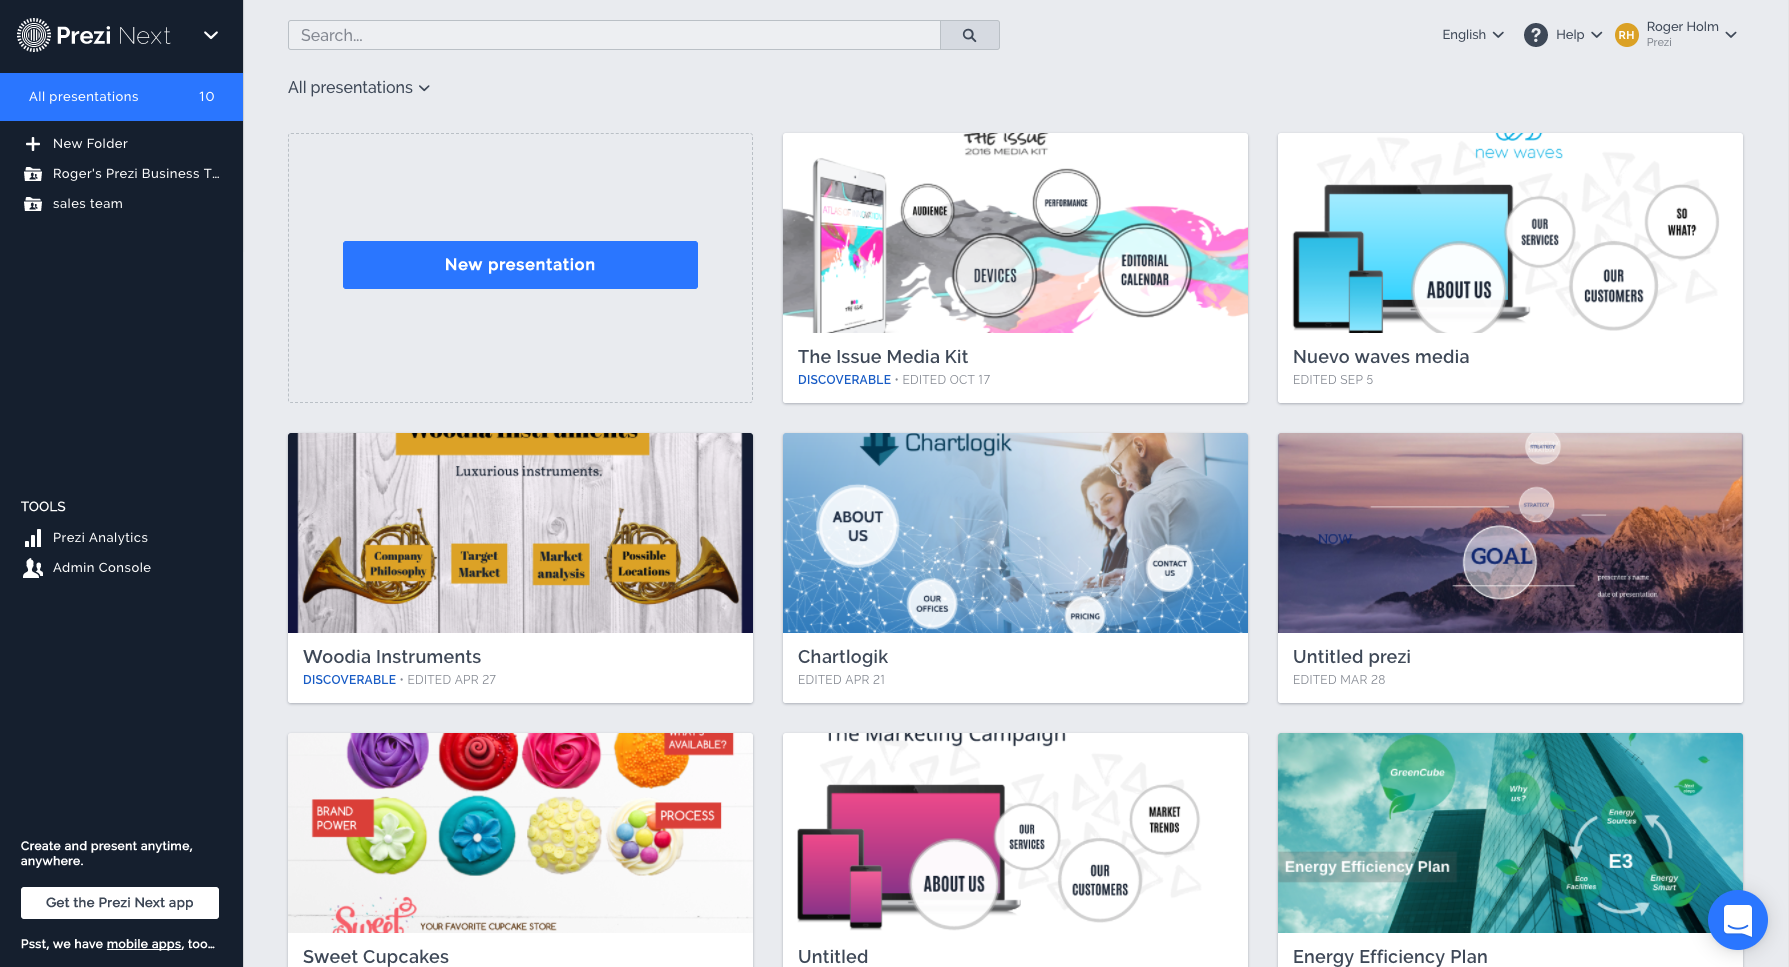This screenshot has height=967, width=1789.
Task: Open the Prezi Analytics bar chart icon
Action: point(33,538)
